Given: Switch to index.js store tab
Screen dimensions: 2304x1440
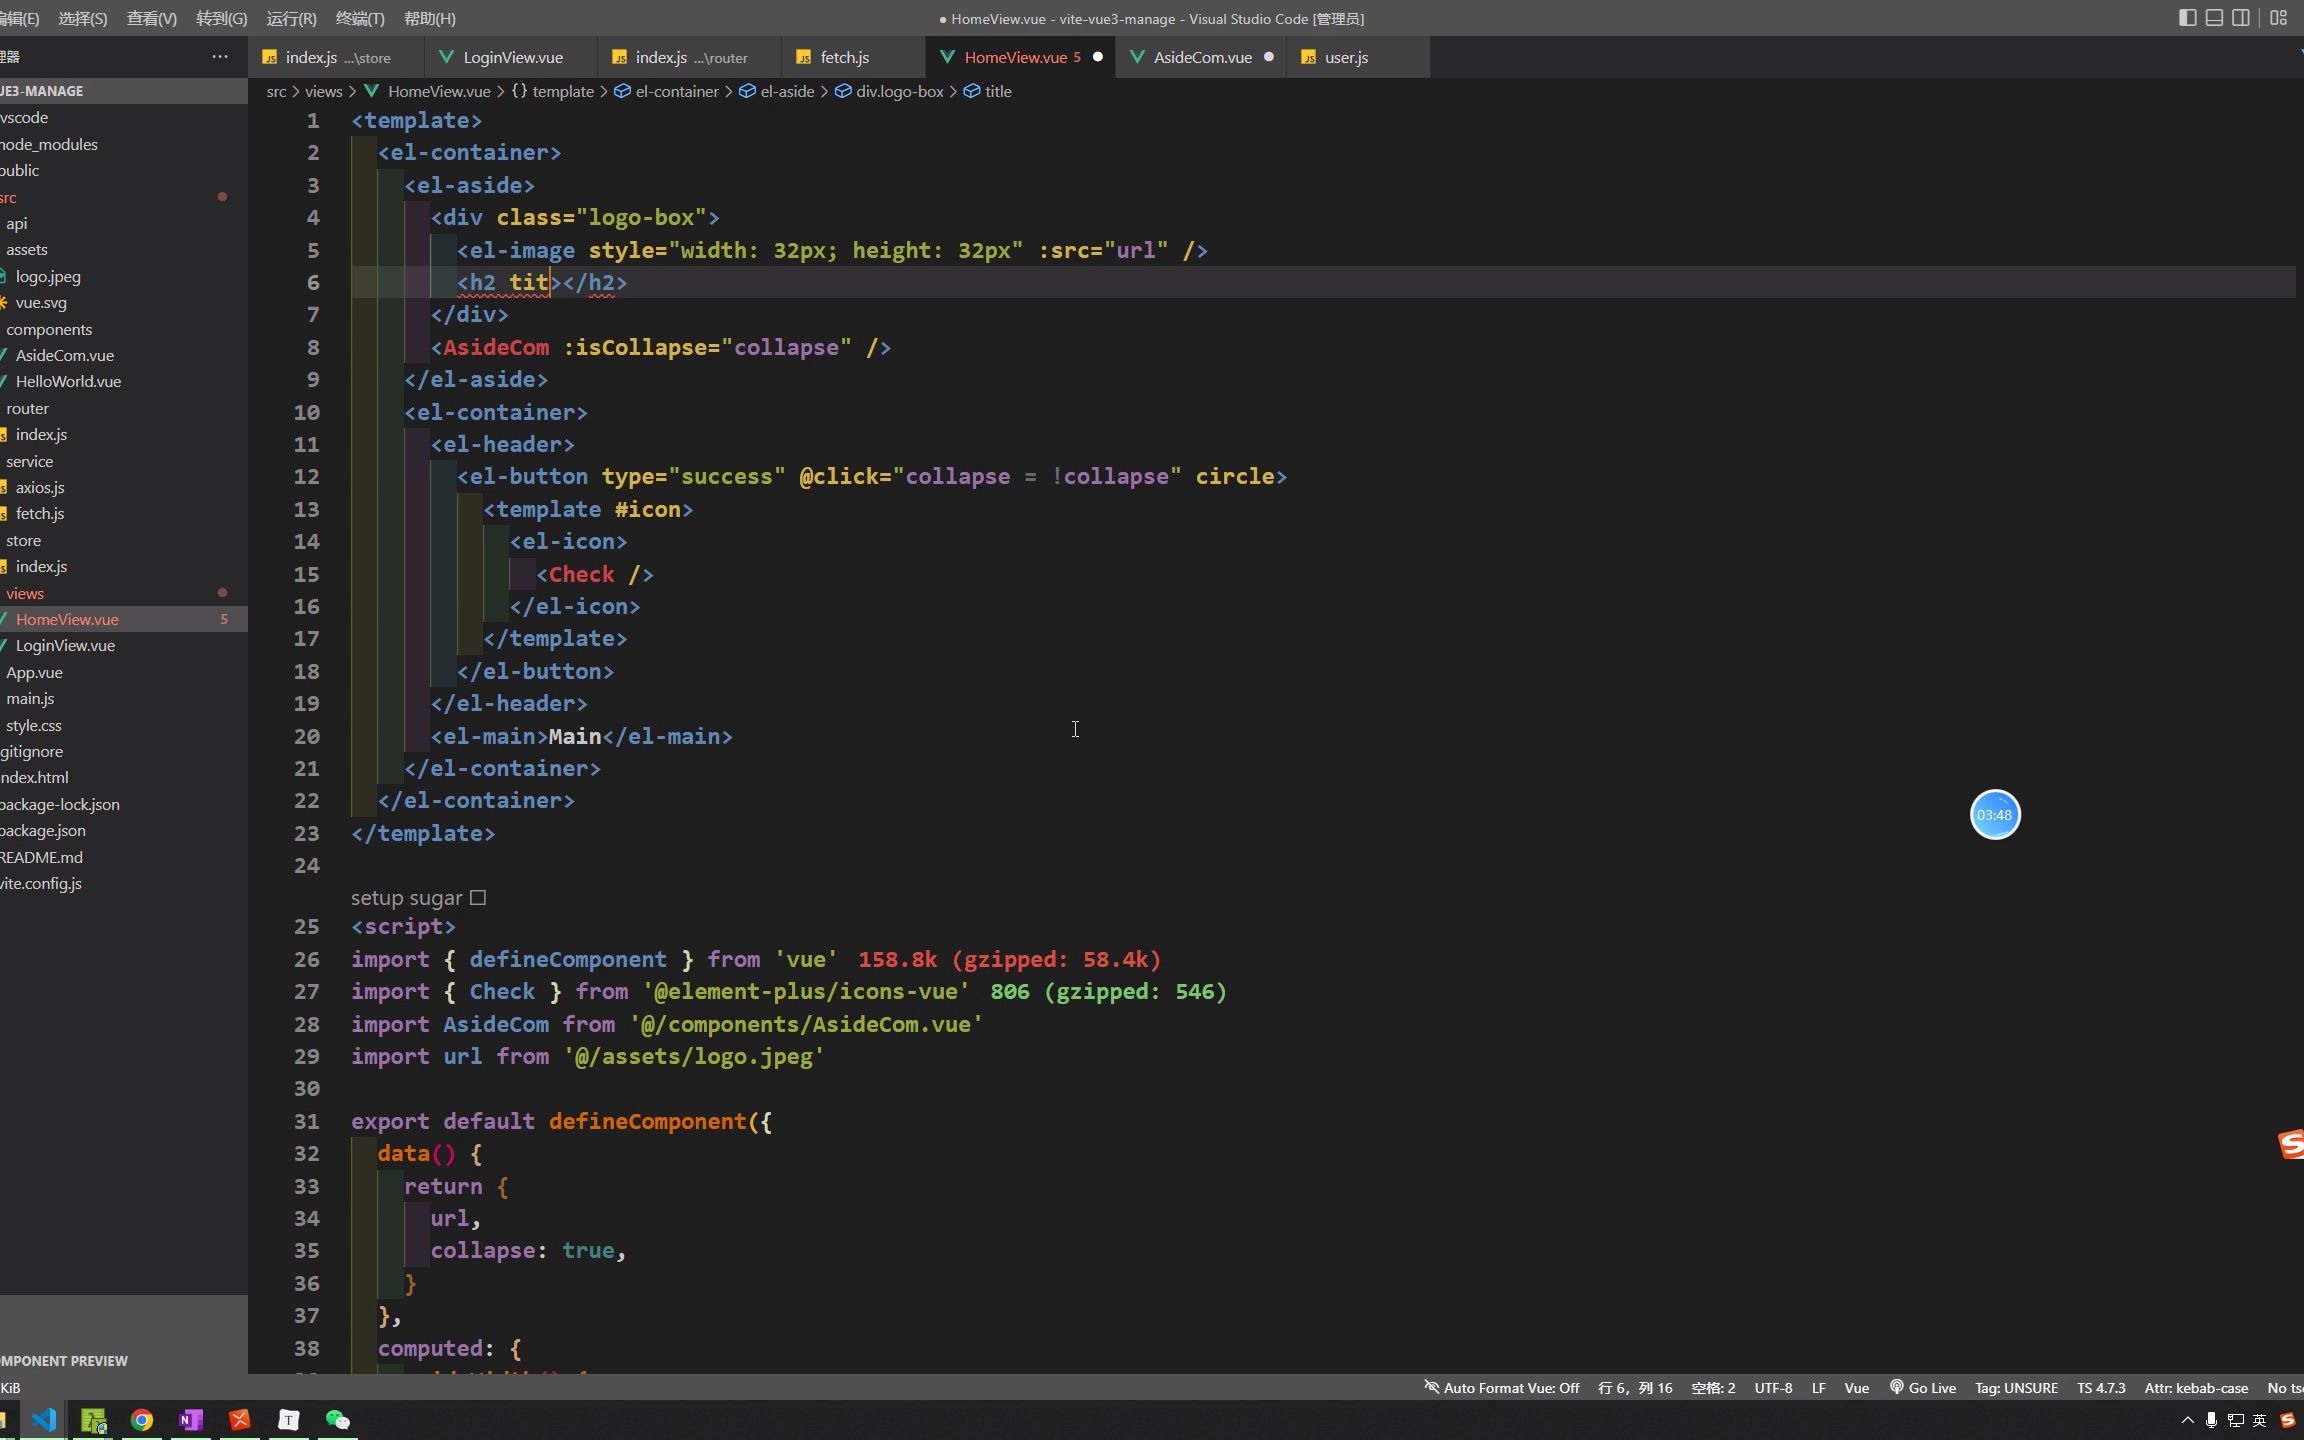Looking at the screenshot, I should (336, 57).
